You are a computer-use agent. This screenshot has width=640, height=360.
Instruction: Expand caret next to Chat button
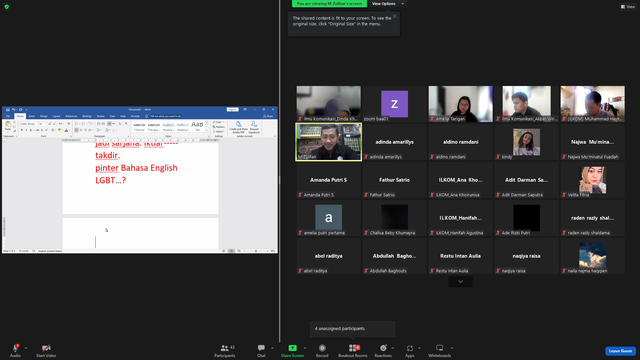pyautogui.click(x=272, y=348)
